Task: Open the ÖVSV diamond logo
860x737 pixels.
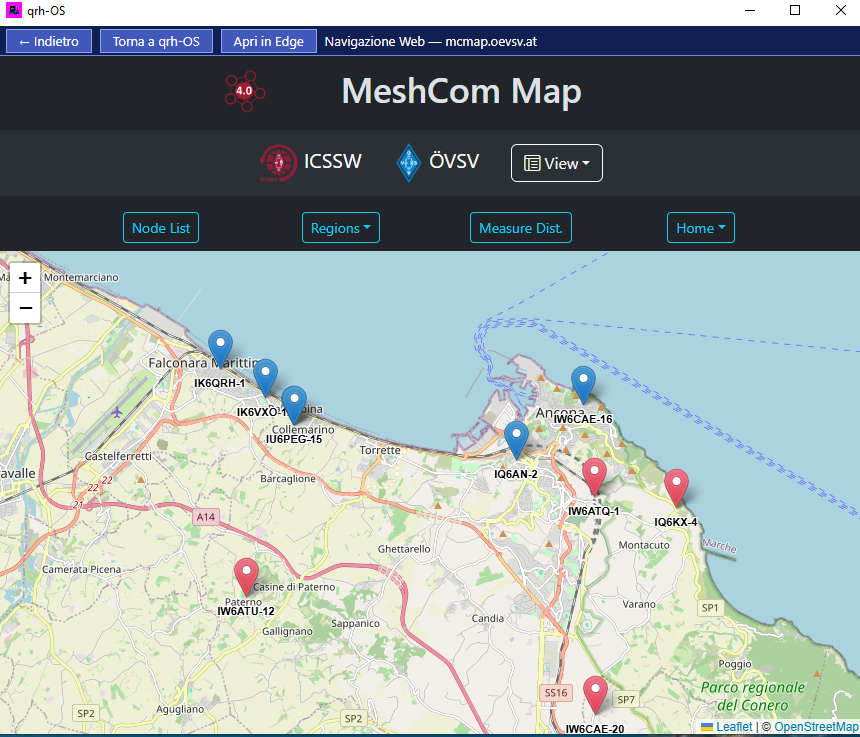Action: tap(409, 163)
